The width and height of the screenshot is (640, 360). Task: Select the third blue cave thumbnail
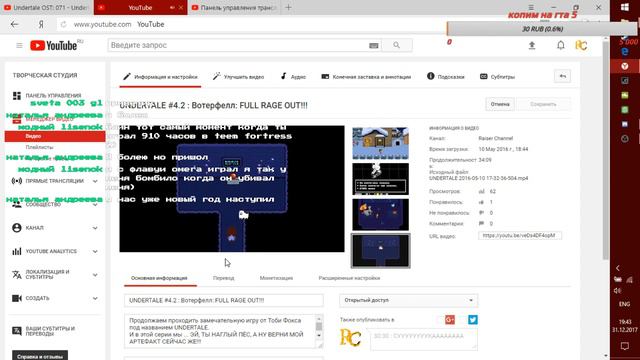tap(380, 215)
